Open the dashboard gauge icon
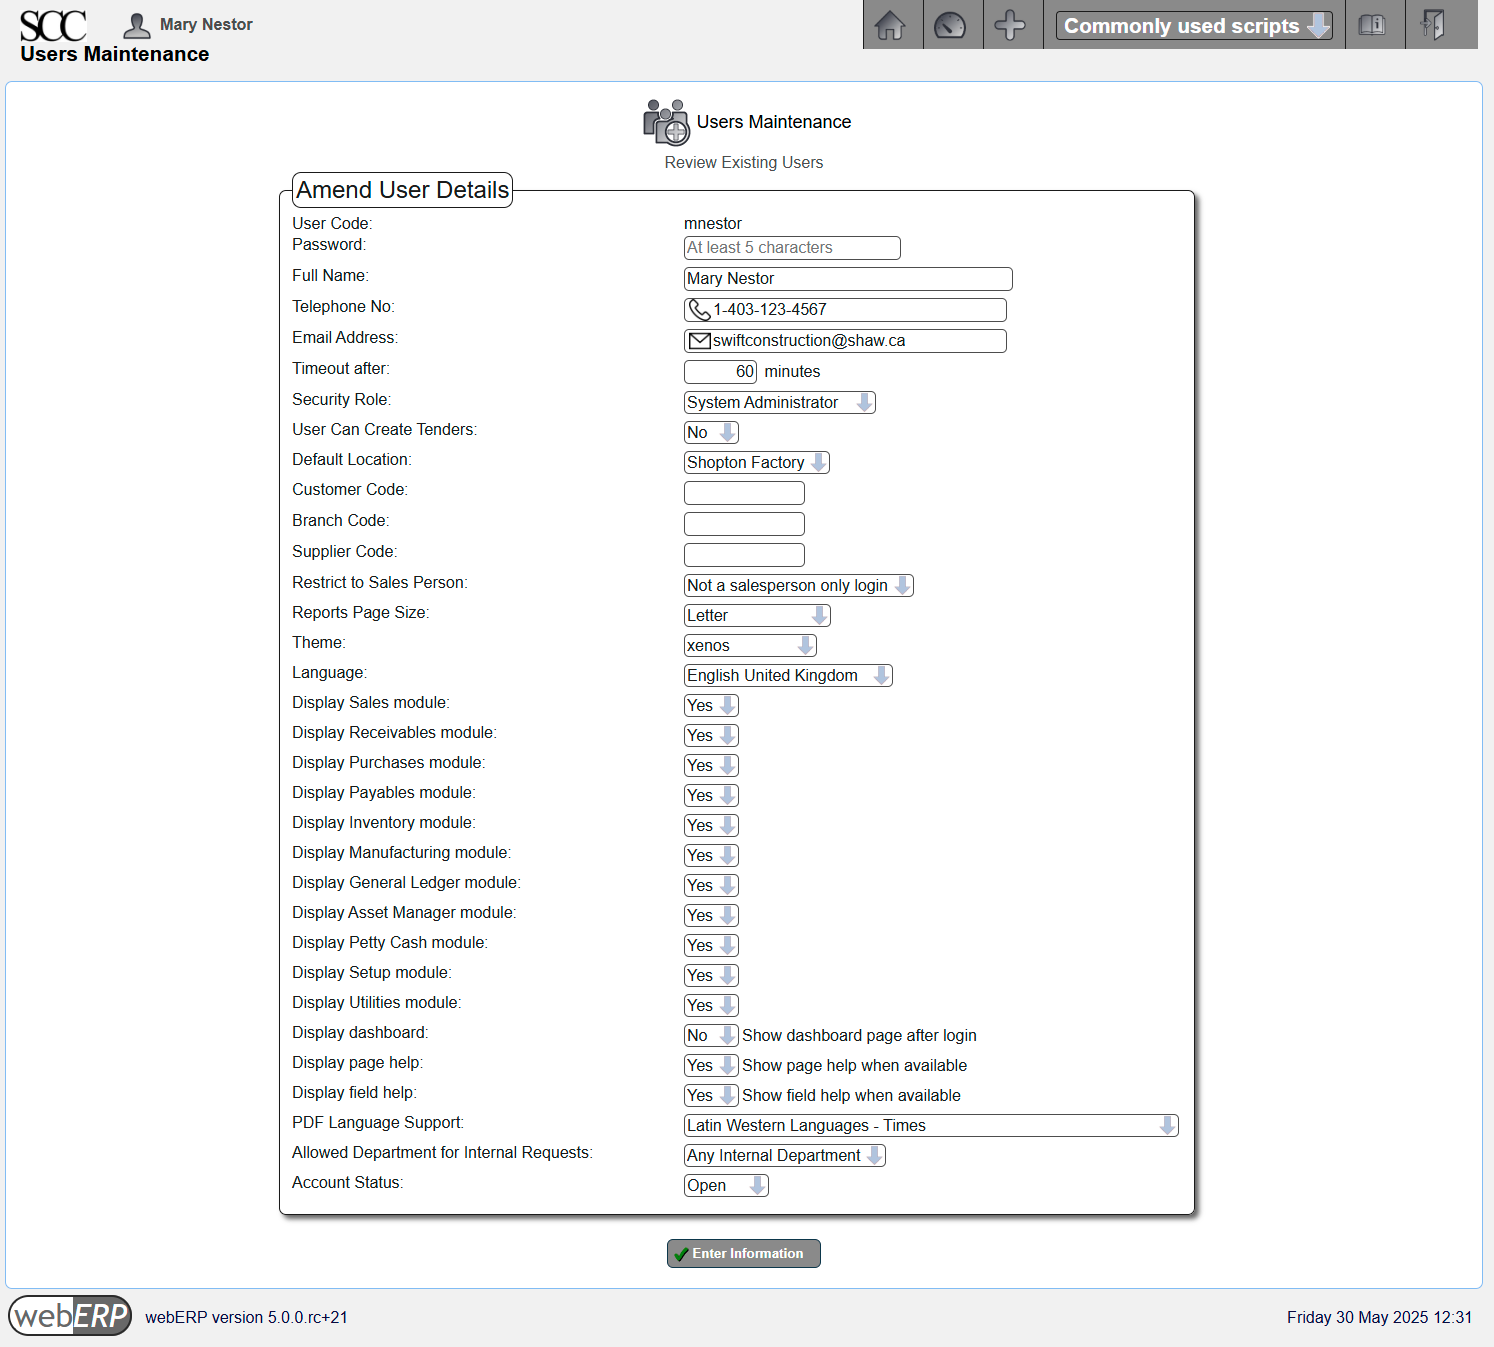This screenshot has width=1494, height=1347. click(x=950, y=25)
